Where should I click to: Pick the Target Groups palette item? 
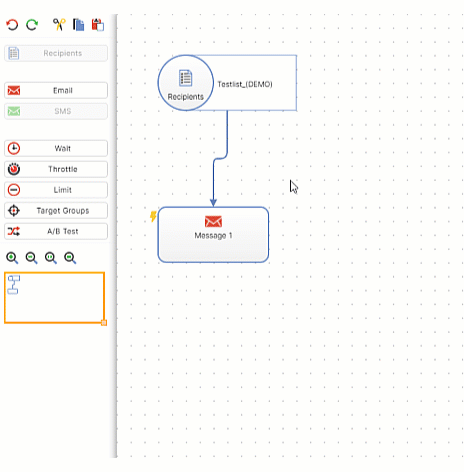(x=56, y=210)
